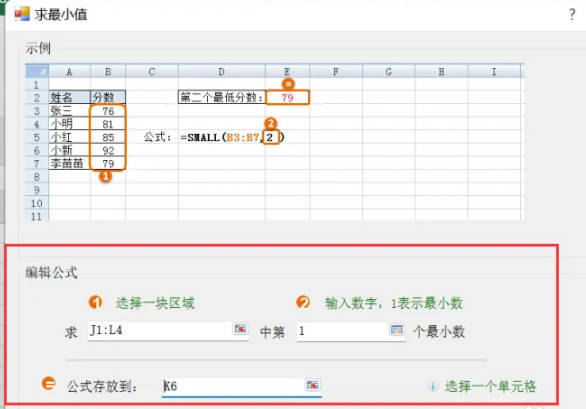Image resolution: width=586 pixels, height=409 pixels.
Task: Click the 公式： label in the example
Action: (158, 137)
